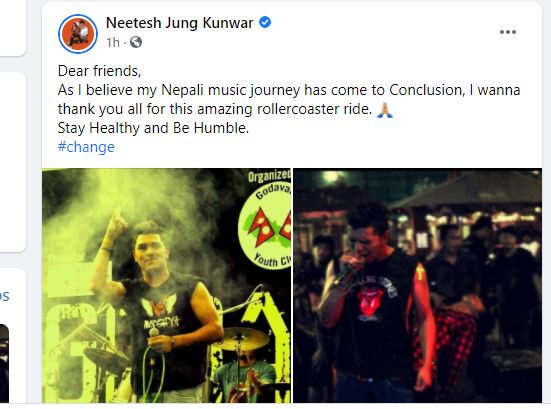Click the "Dear friends," line of post text
Screen dimensions: 551x409
coord(99,71)
